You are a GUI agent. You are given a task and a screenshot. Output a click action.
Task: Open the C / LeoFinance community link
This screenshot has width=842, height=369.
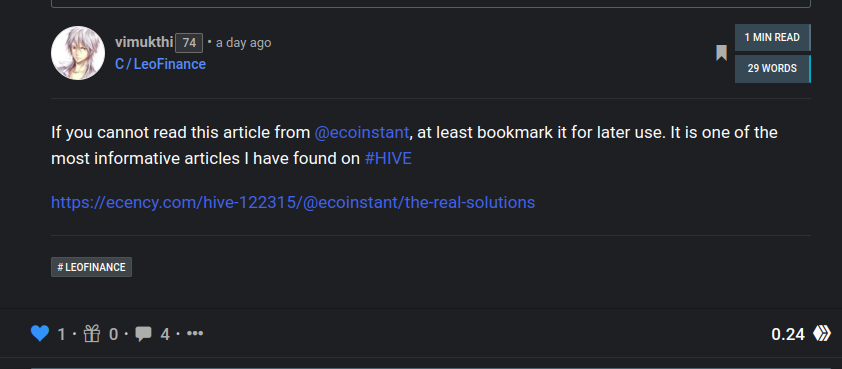click(160, 64)
